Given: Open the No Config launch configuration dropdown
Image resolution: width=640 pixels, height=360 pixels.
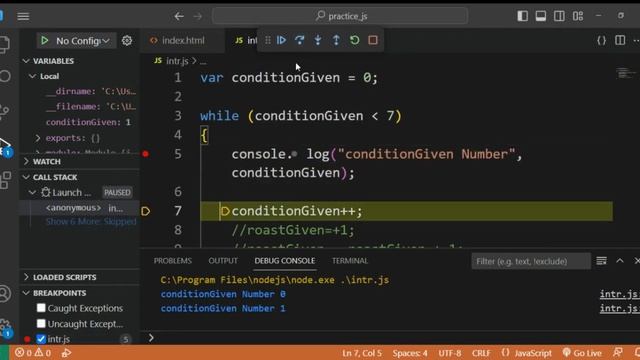Looking at the screenshot, I should click(x=83, y=40).
